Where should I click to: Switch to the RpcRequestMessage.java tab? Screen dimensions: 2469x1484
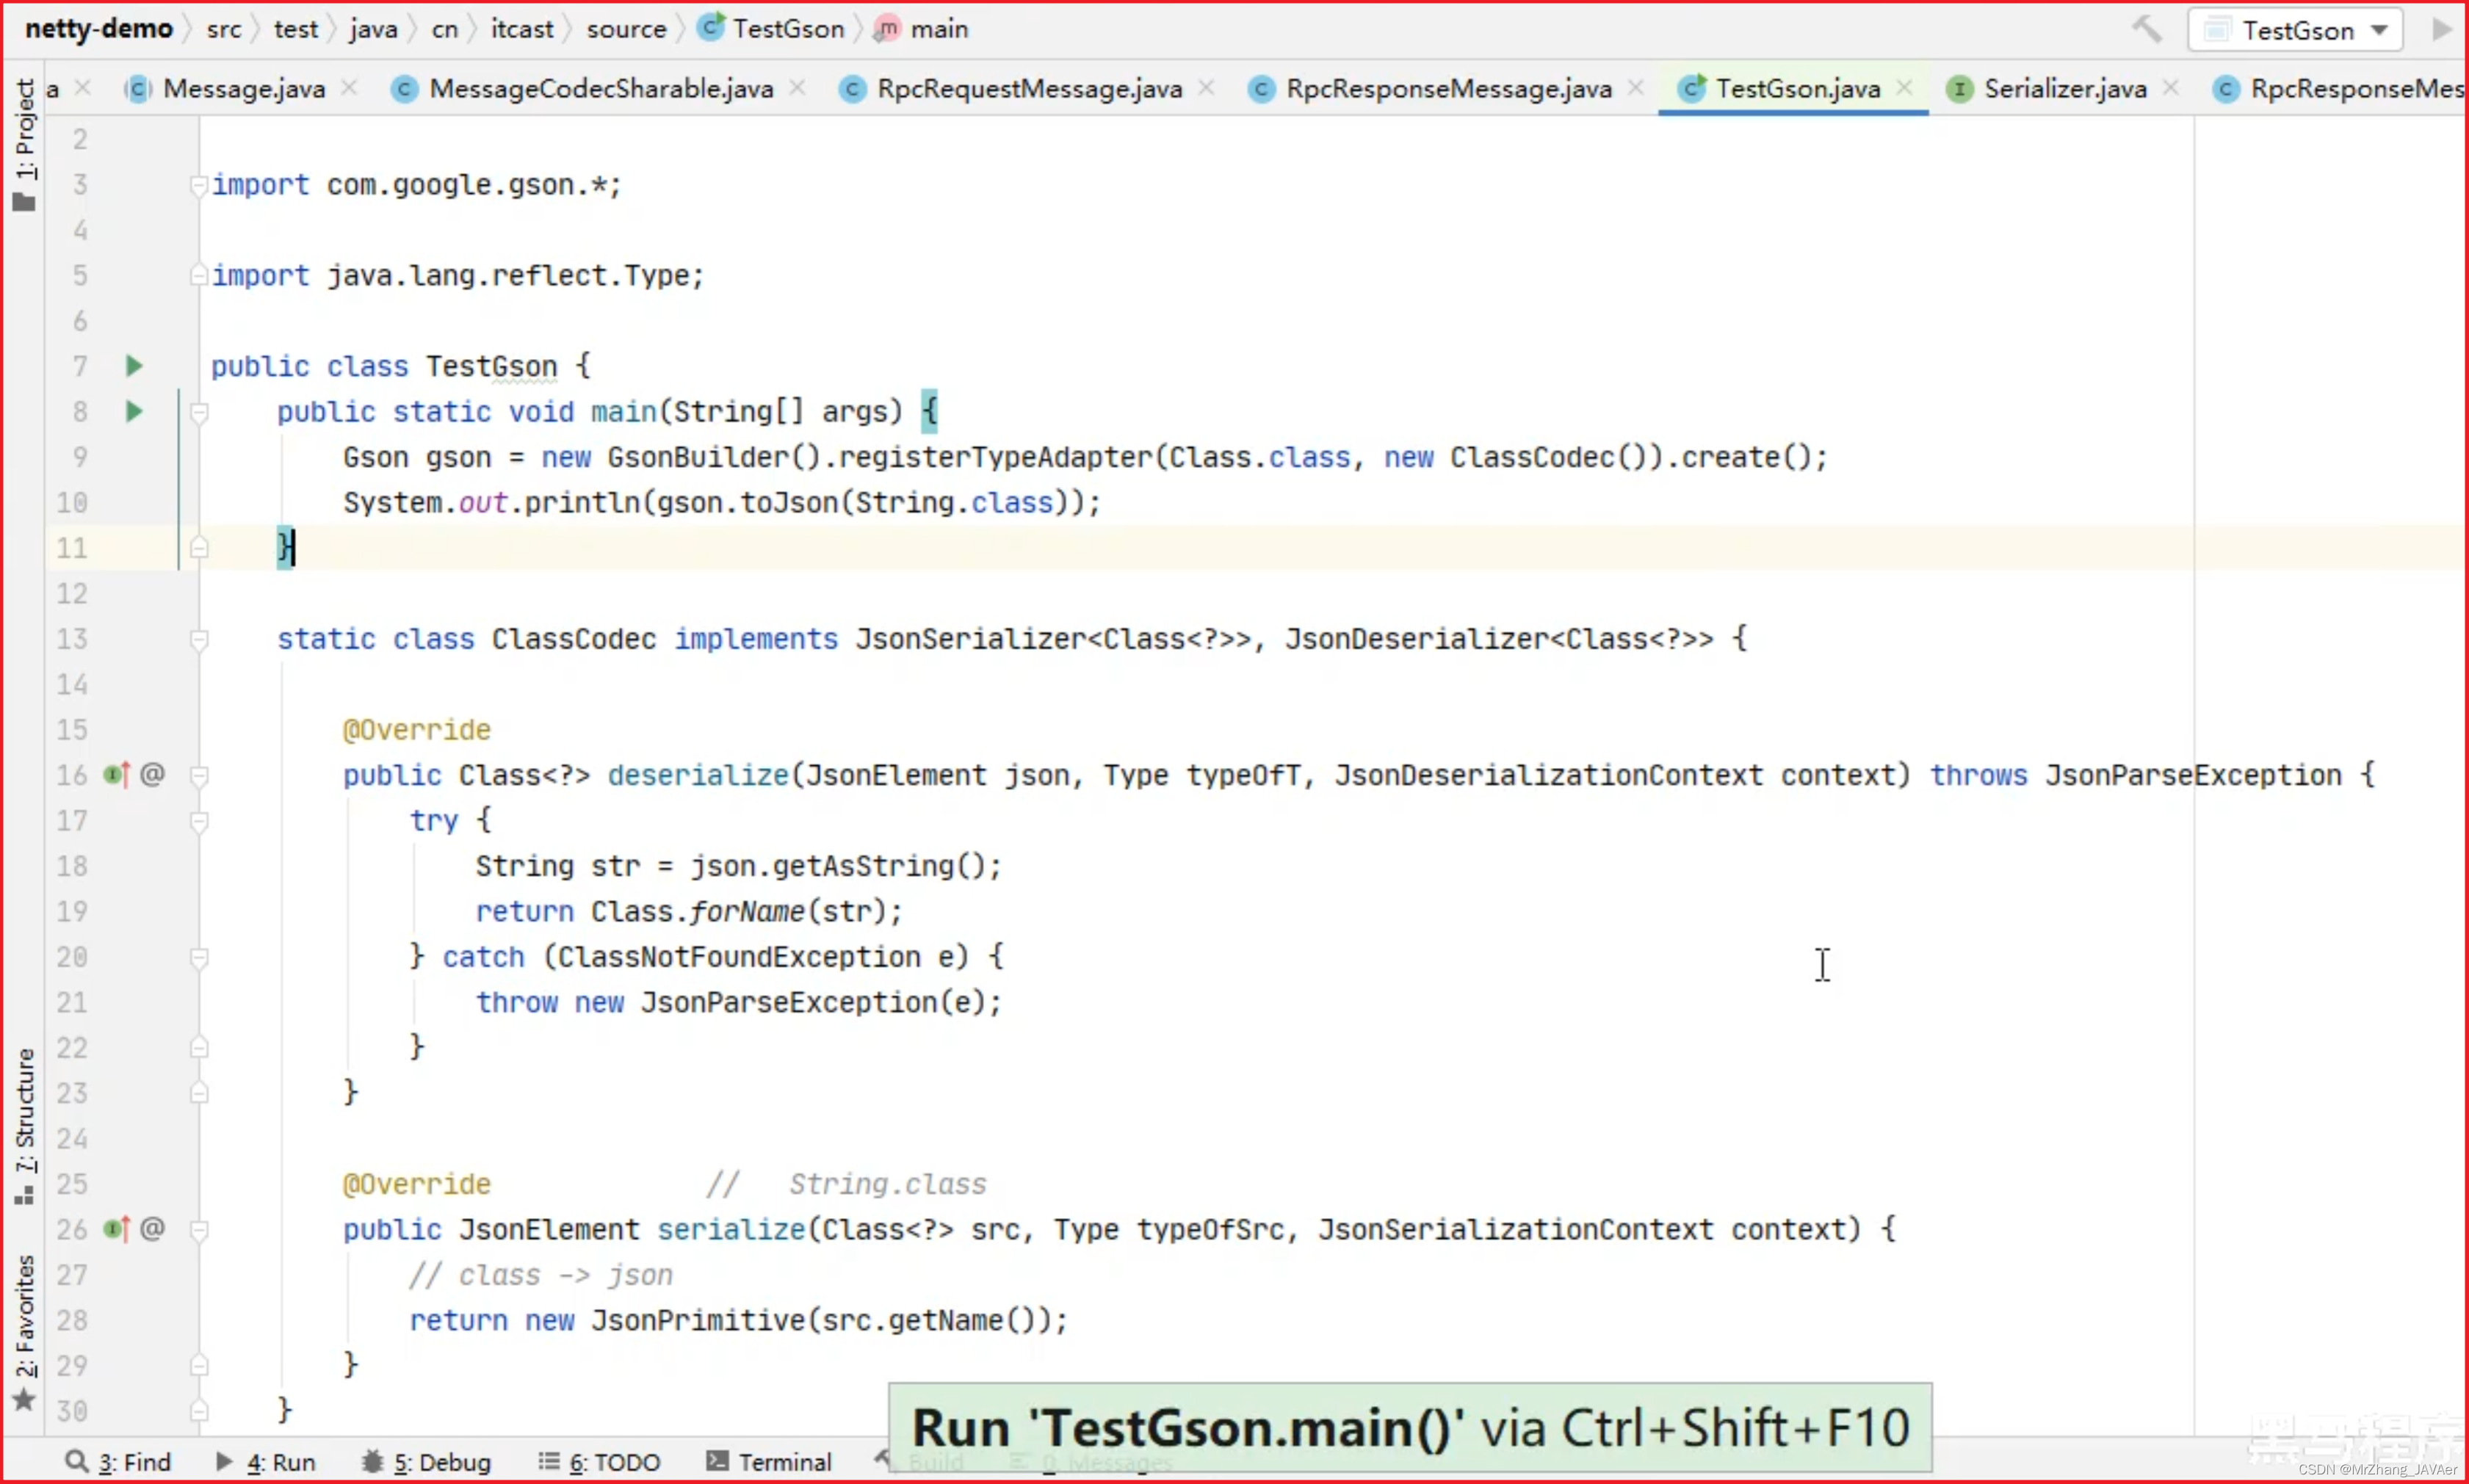pyautogui.click(x=1029, y=89)
